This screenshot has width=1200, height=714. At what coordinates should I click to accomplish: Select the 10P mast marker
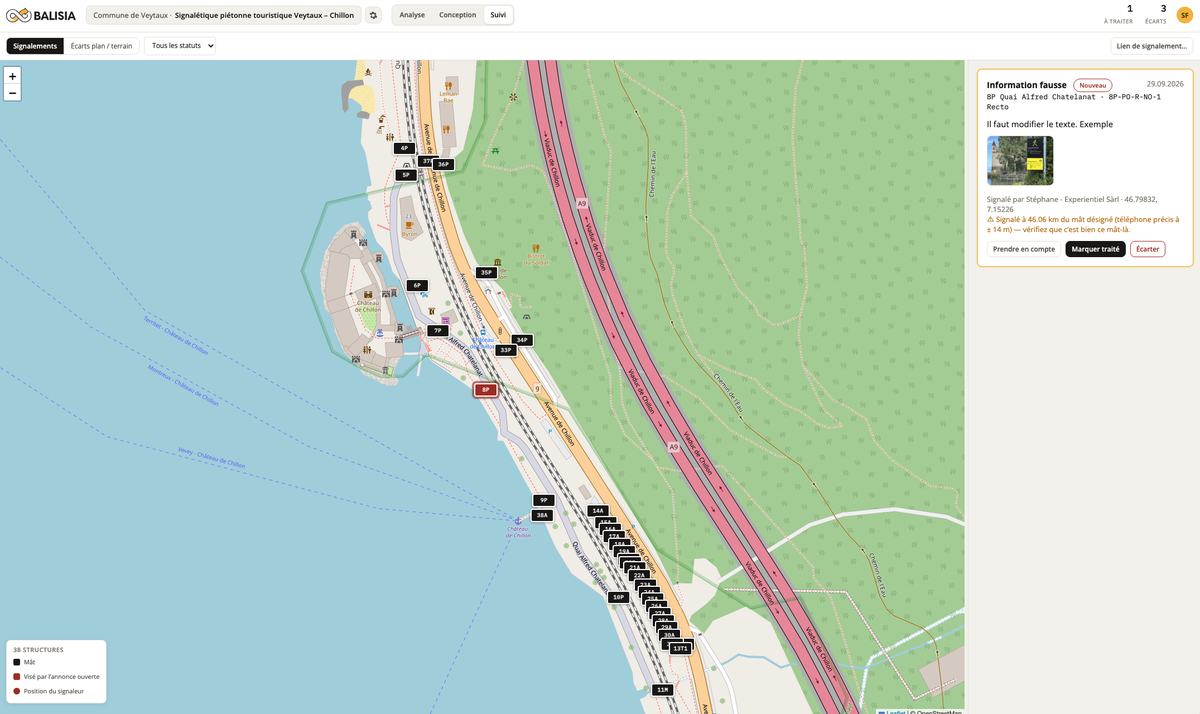click(618, 597)
